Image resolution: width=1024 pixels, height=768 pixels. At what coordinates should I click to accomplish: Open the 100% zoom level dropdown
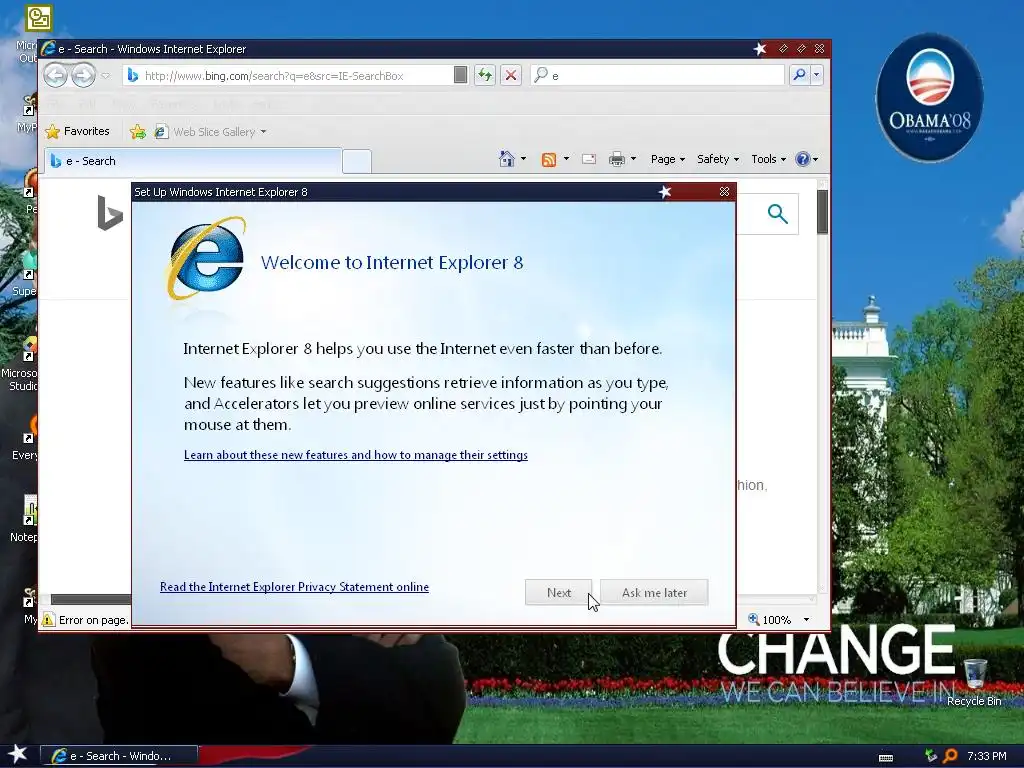(x=806, y=620)
